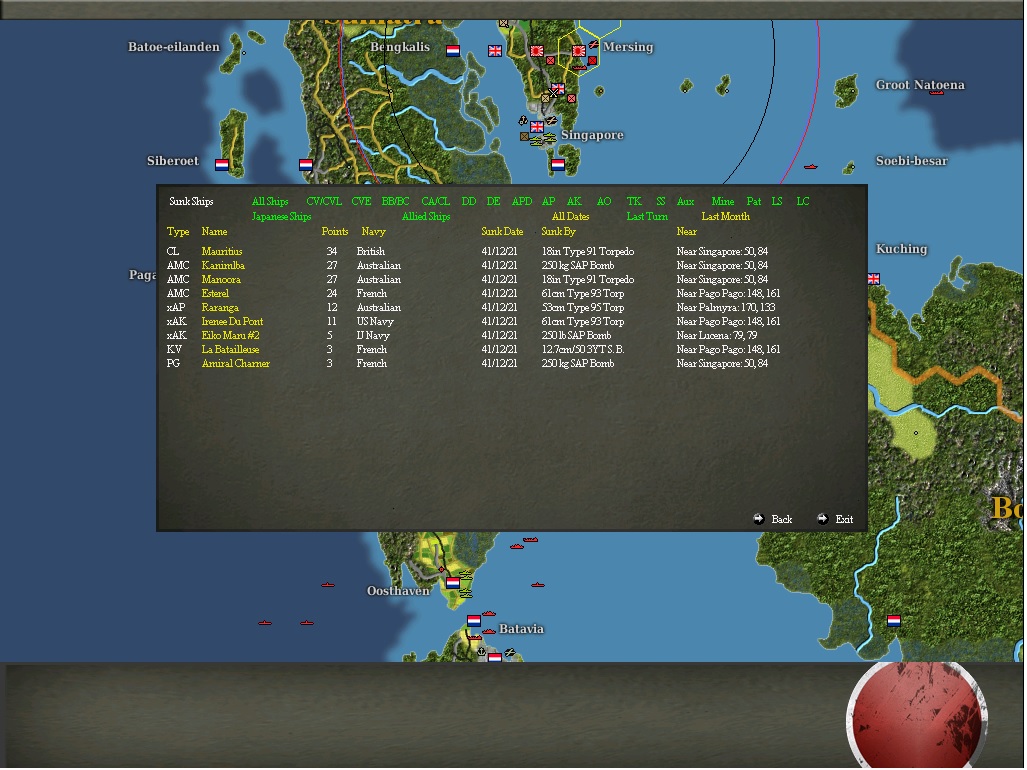Filter sunk ships by TK
The height and width of the screenshot is (770, 1027).
pos(635,202)
